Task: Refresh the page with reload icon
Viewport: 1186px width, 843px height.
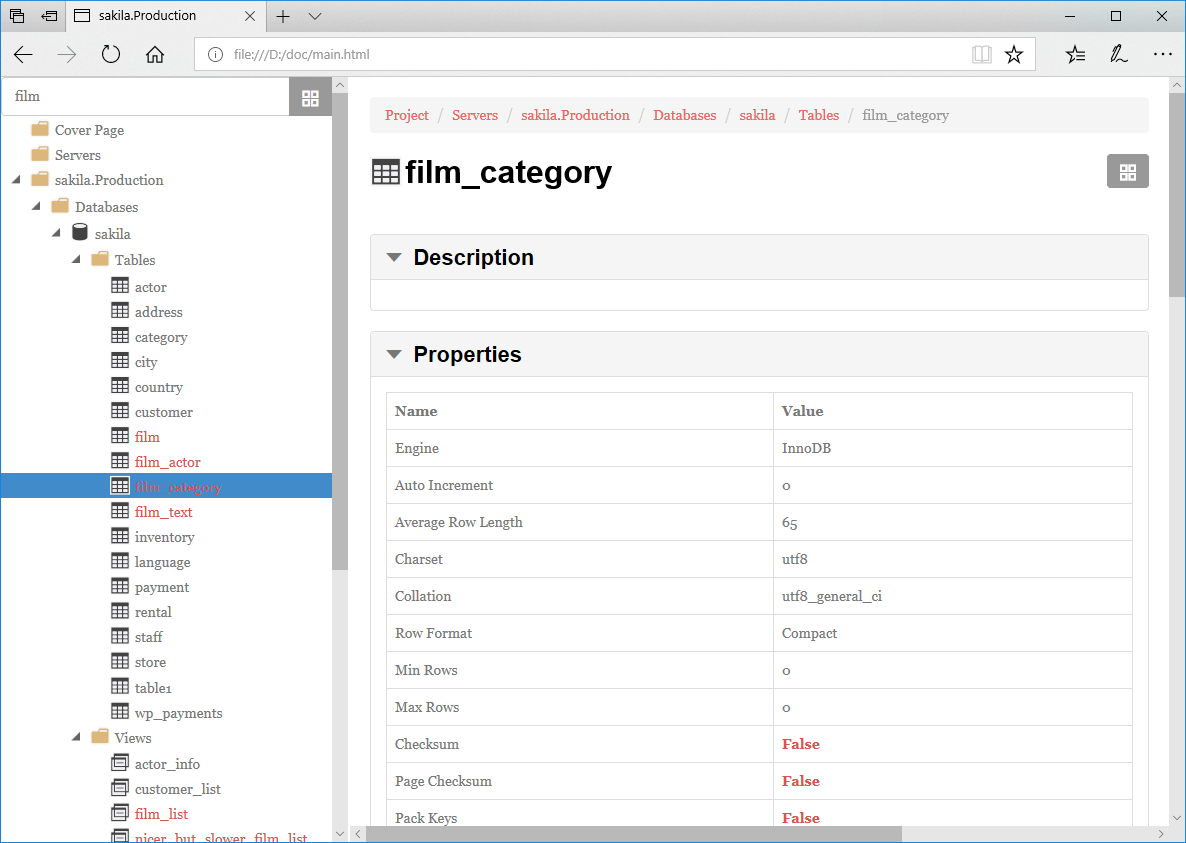Action: click(x=111, y=55)
